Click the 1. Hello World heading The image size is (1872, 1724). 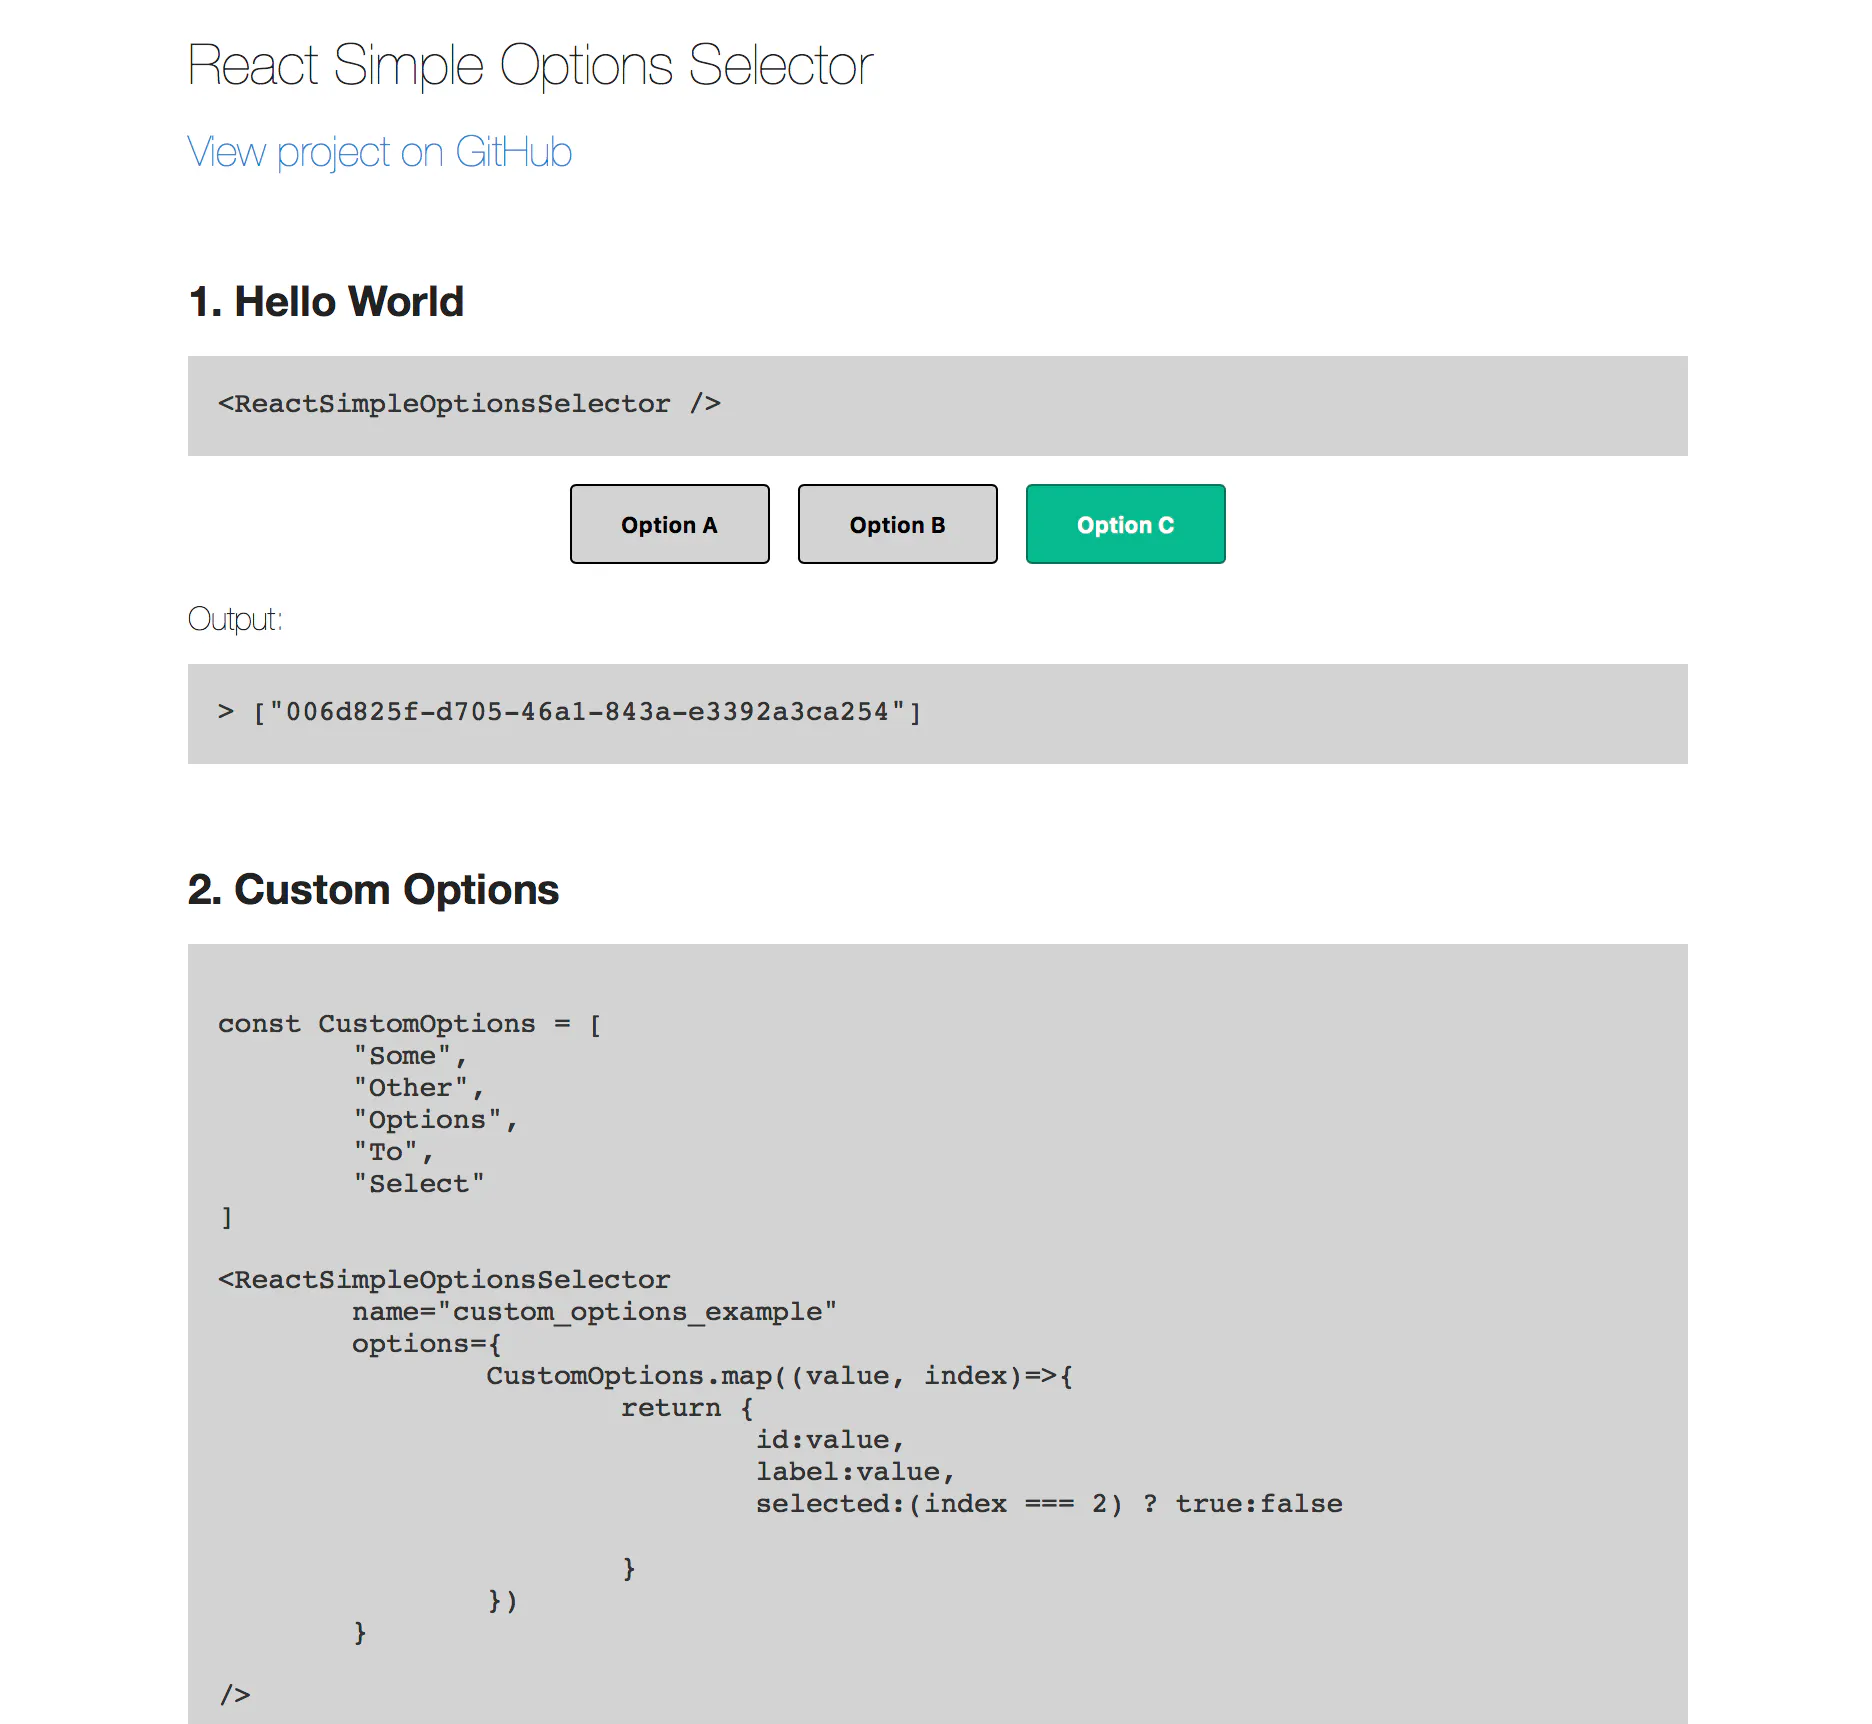[x=326, y=302]
